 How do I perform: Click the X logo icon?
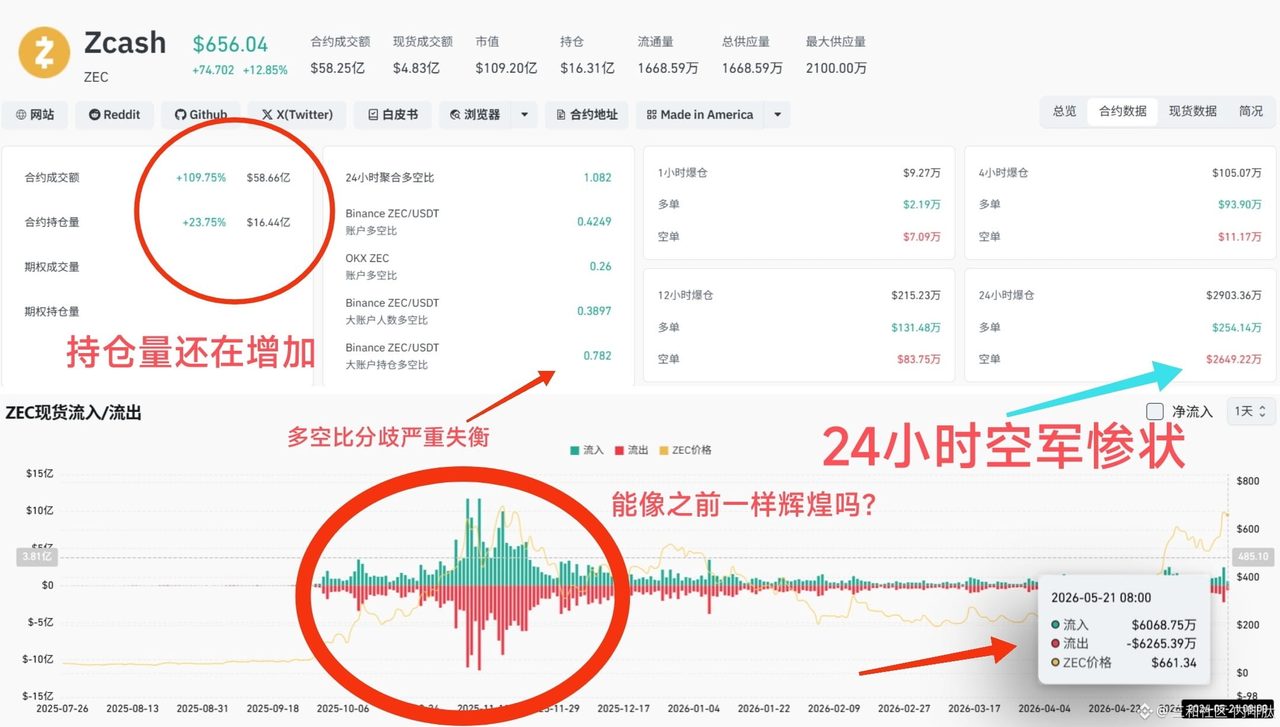(267, 115)
